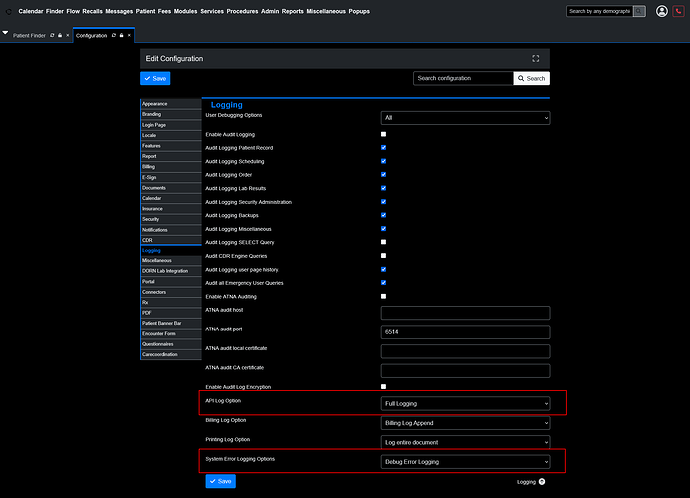Open the Finder menu
The width and height of the screenshot is (690, 498).
55,11
